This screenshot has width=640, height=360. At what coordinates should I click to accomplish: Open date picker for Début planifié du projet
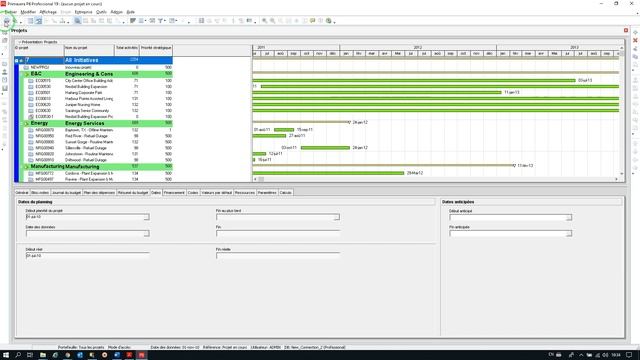click(146, 217)
